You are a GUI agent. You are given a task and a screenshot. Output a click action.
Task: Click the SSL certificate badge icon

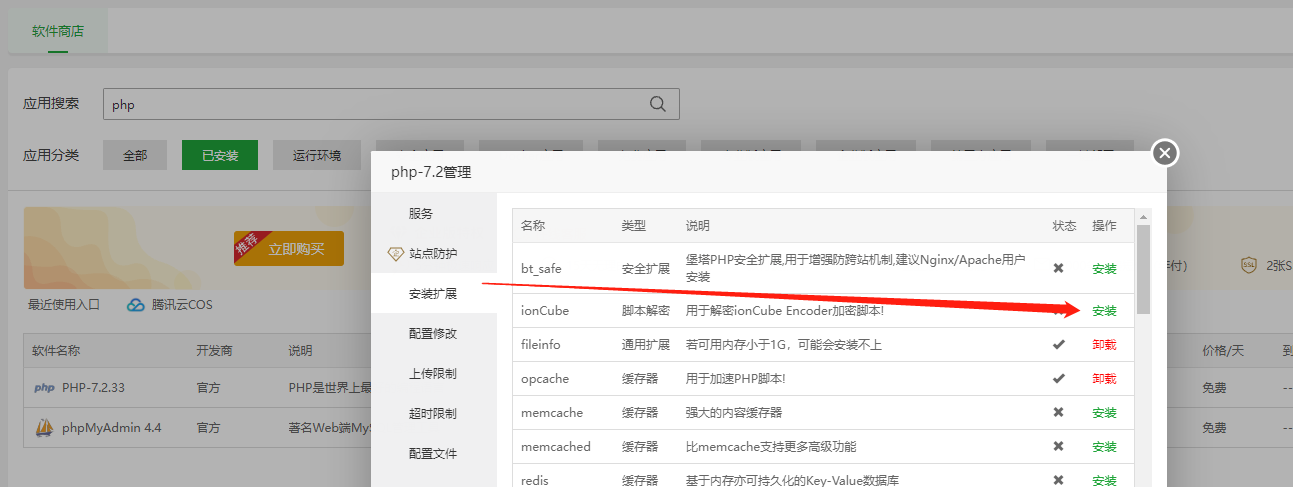[1248, 265]
